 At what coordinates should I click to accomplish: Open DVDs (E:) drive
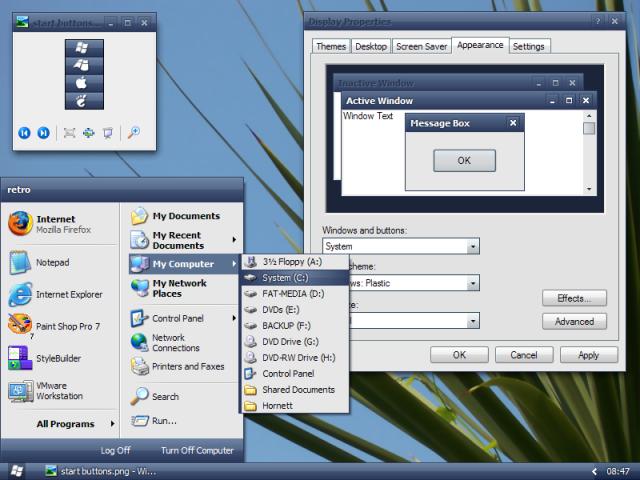(295, 310)
